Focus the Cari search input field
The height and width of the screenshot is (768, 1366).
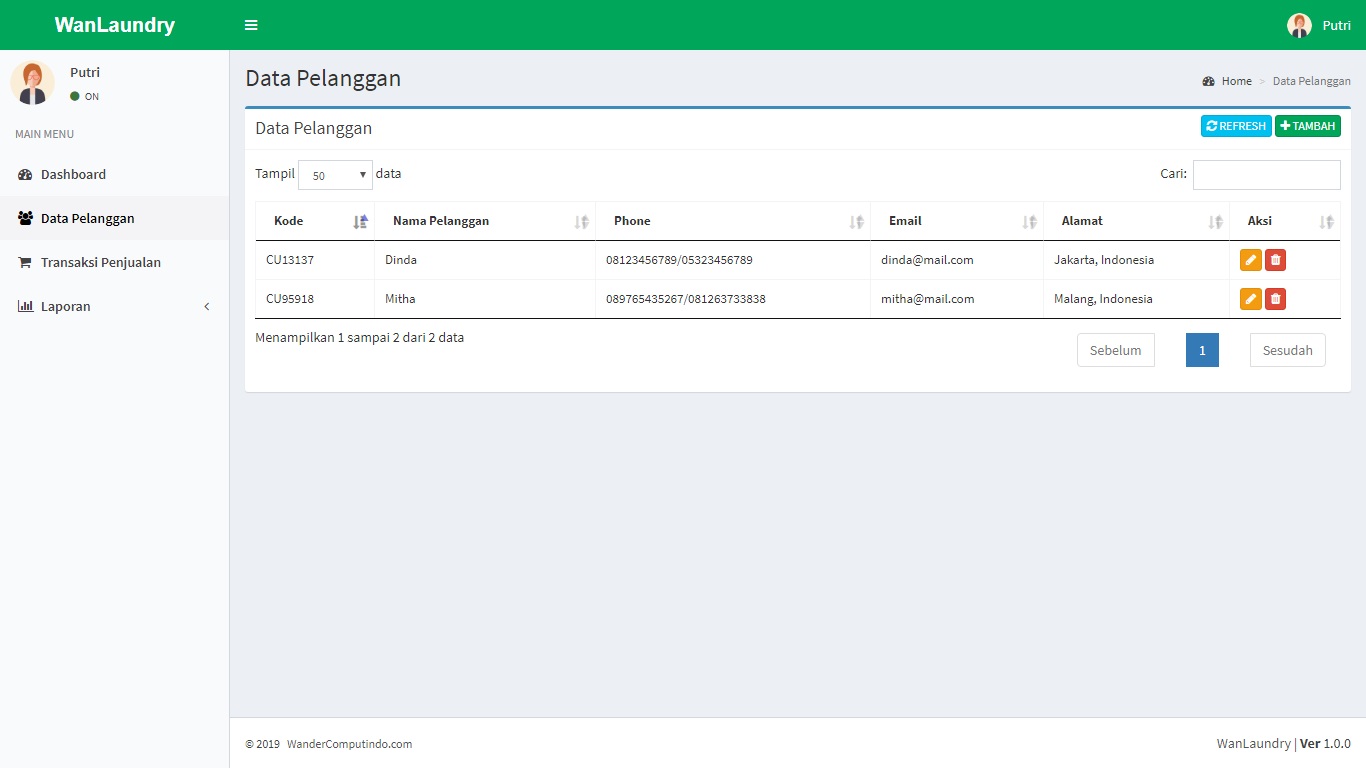click(x=1267, y=175)
